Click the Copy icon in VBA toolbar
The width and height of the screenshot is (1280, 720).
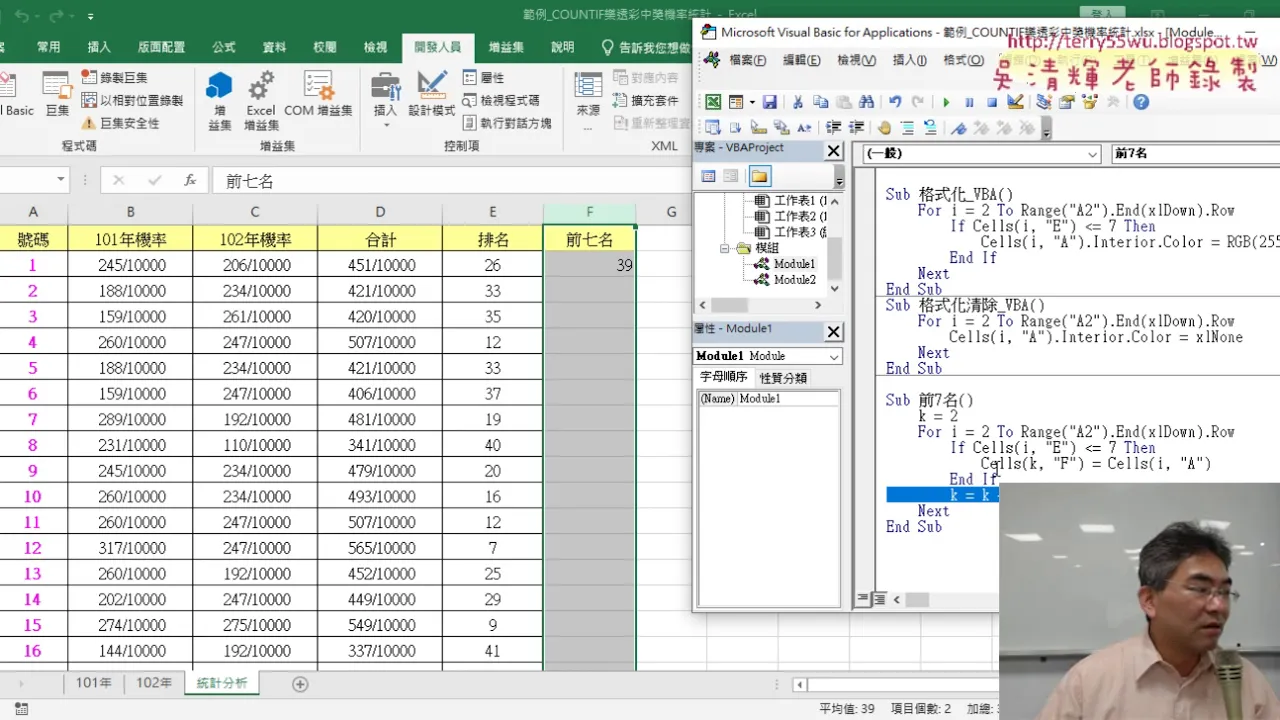(821, 102)
